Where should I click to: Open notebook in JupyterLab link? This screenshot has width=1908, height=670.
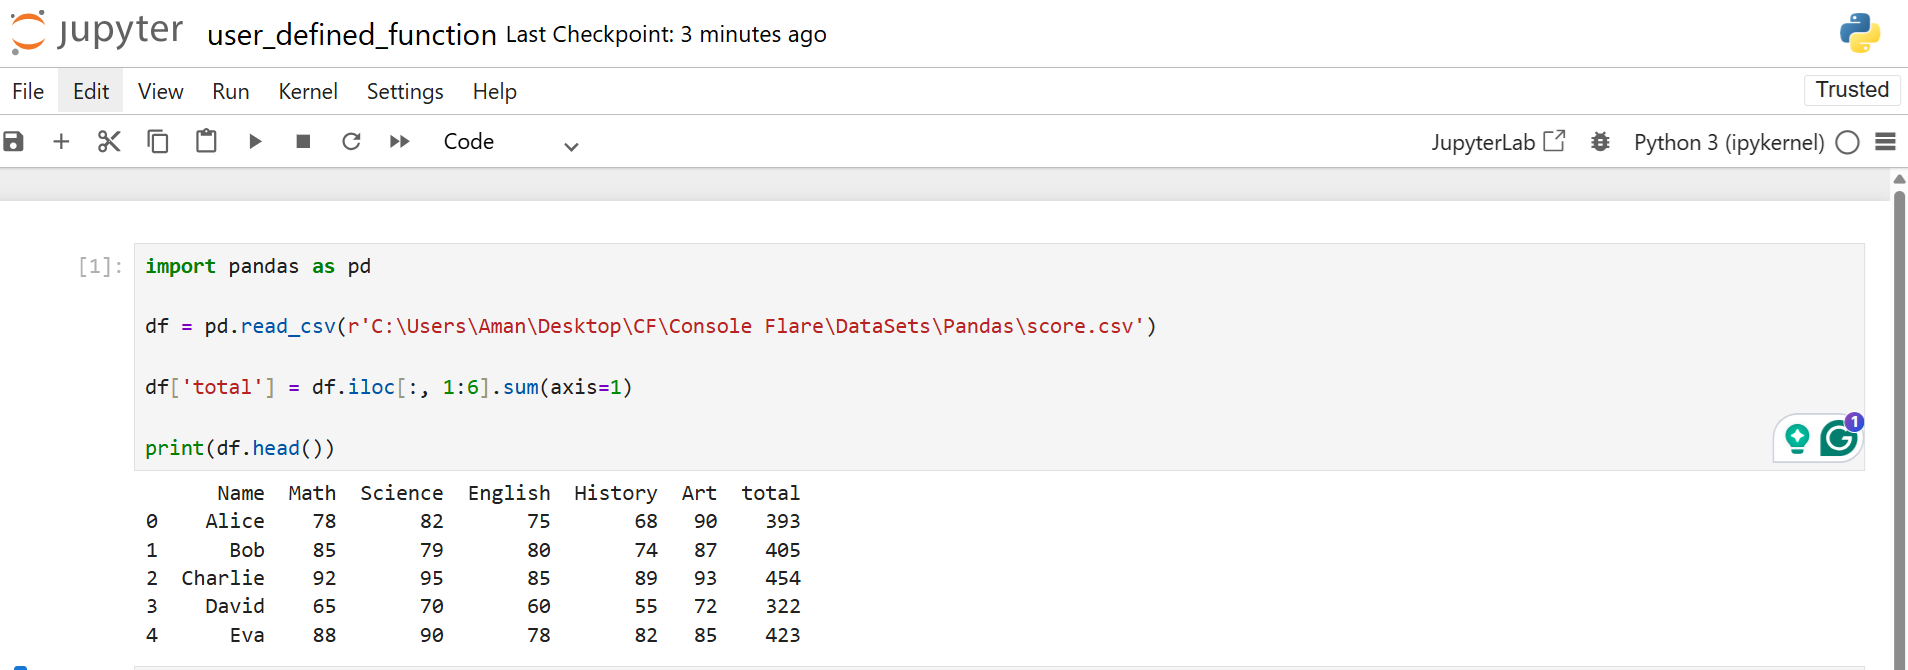click(1497, 142)
